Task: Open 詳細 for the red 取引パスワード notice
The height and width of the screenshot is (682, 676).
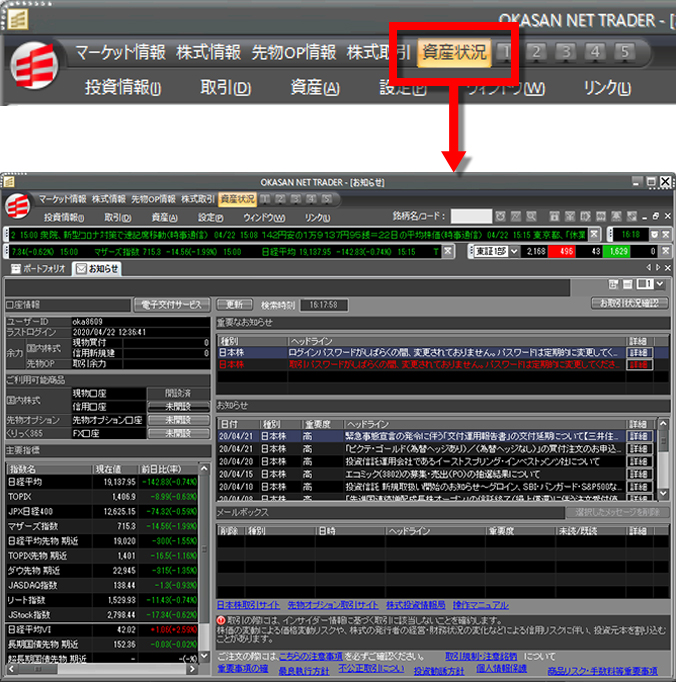Action: [639, 364]
